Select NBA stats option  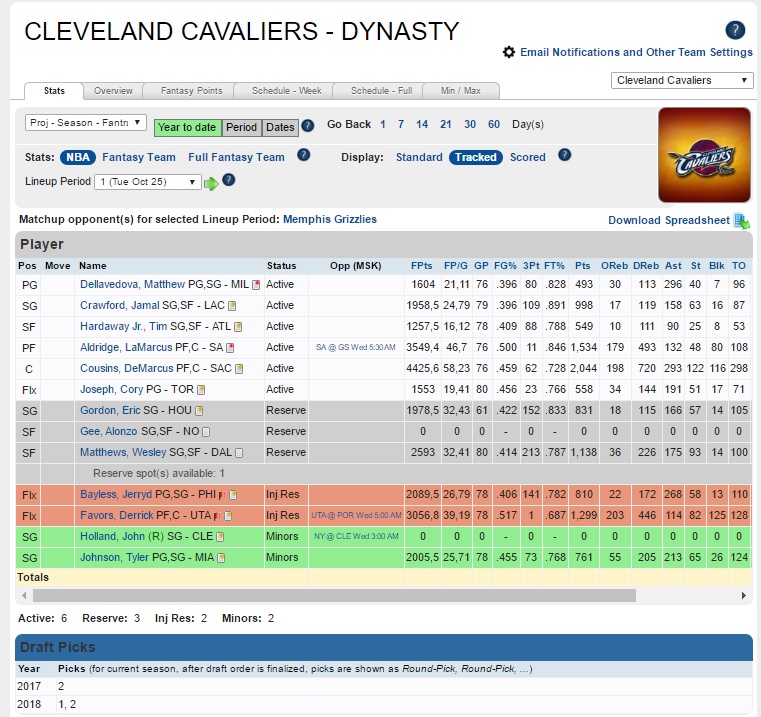[x=78, y=157]
